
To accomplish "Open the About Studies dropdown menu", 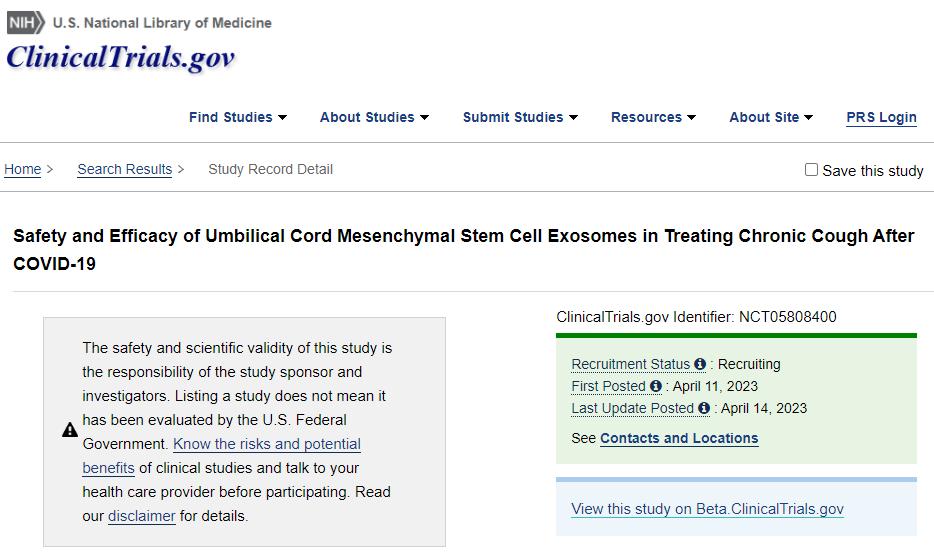I will [374, 117].
